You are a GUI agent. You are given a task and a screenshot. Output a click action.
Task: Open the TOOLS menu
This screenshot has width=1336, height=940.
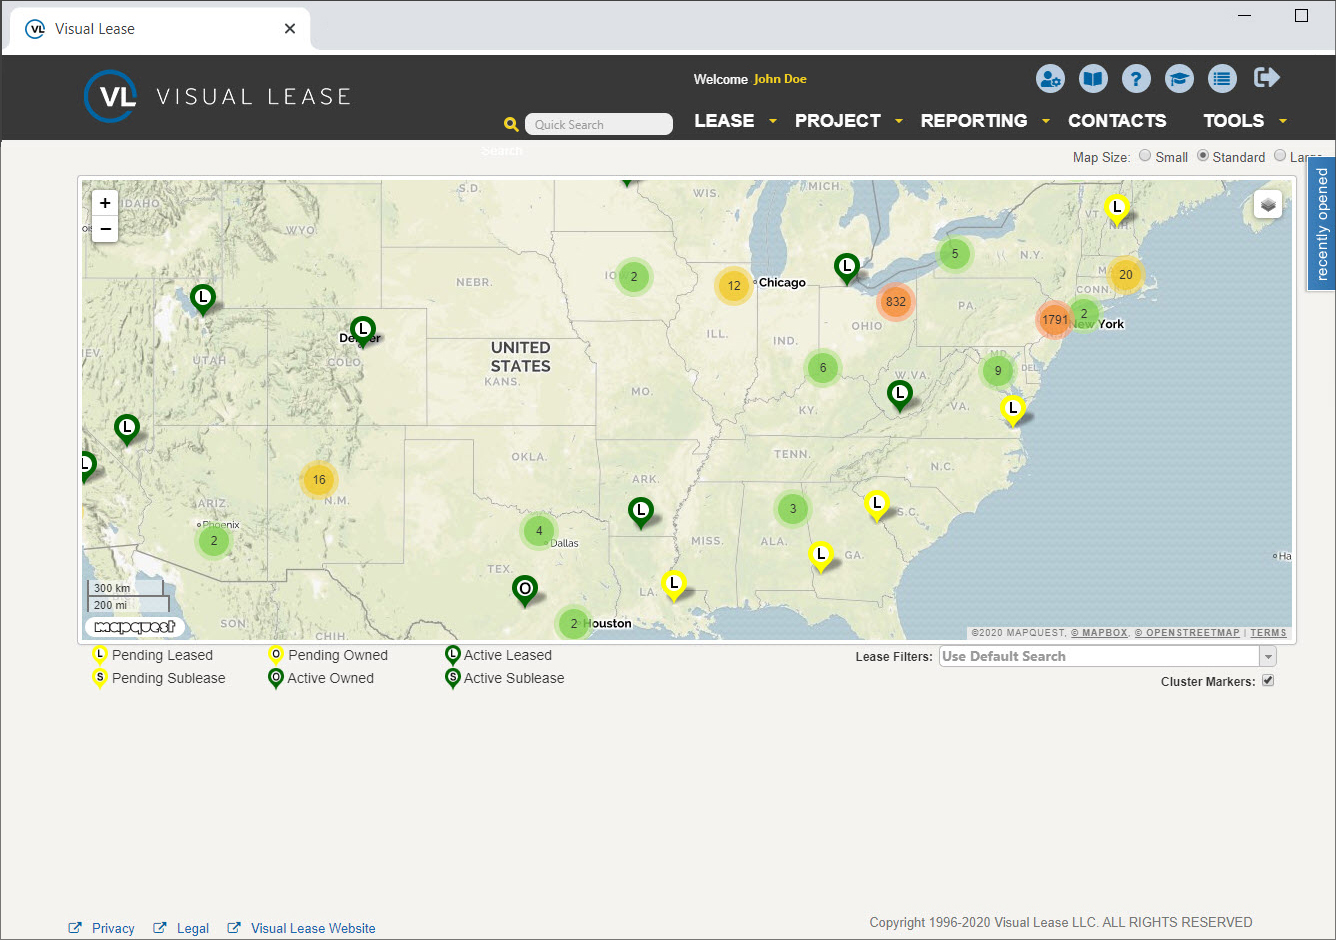click(x=1234, y=121)
